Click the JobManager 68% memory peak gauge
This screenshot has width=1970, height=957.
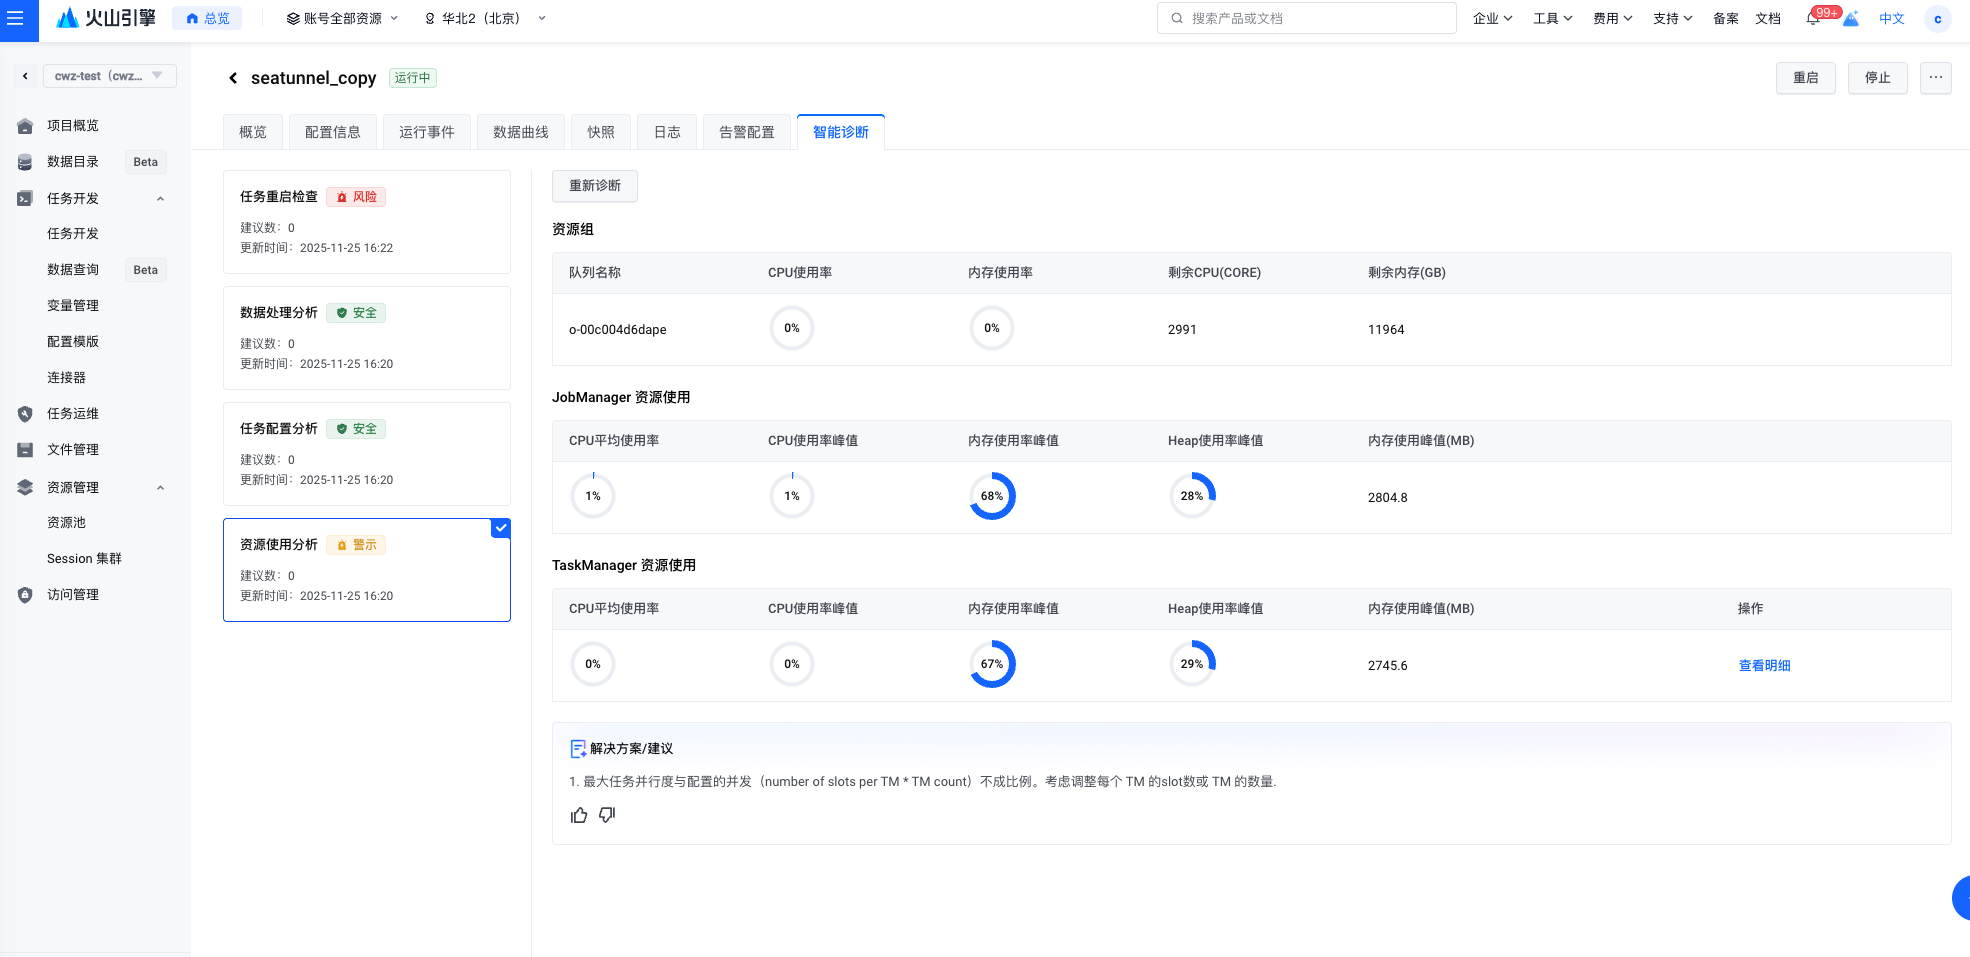click(992, 496)
